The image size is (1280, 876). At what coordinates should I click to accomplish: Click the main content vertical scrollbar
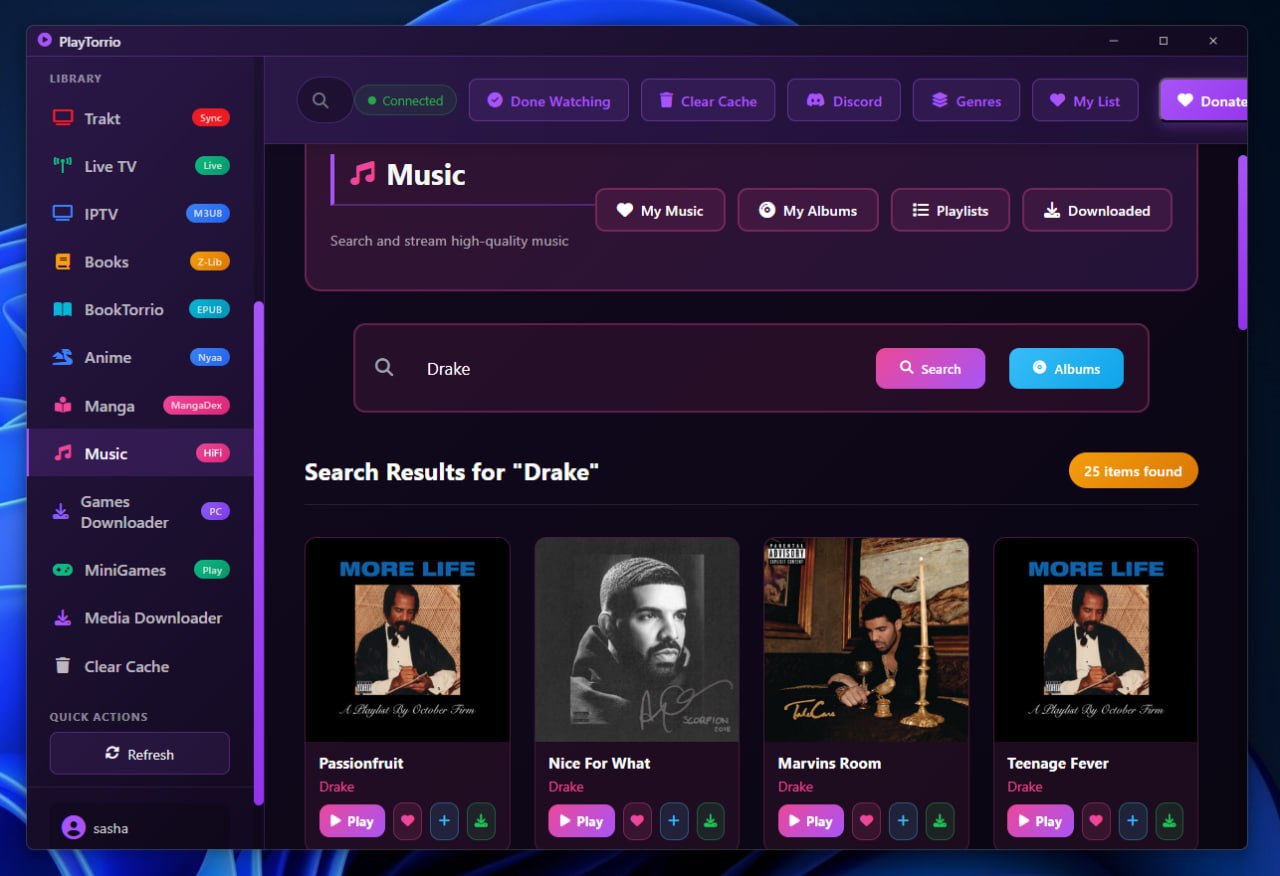pos(1243,242)
